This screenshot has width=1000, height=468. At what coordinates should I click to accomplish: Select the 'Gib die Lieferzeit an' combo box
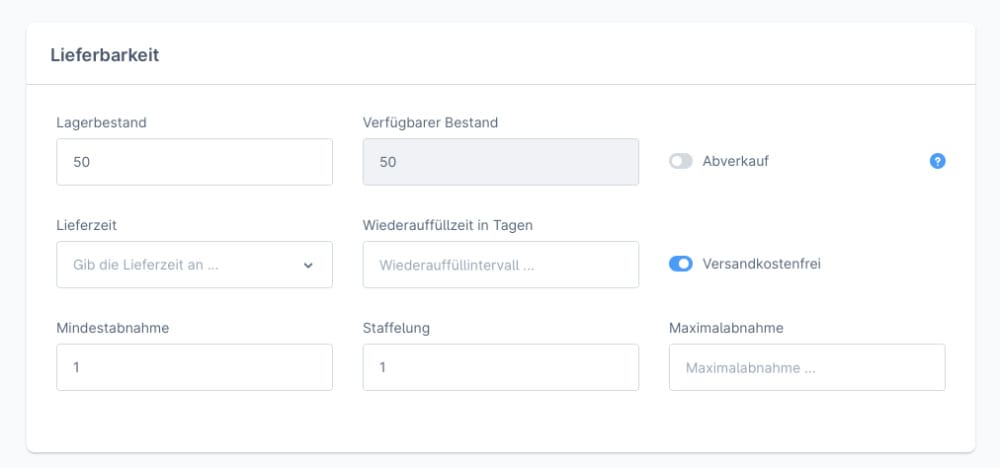click(x=180, y=265)
